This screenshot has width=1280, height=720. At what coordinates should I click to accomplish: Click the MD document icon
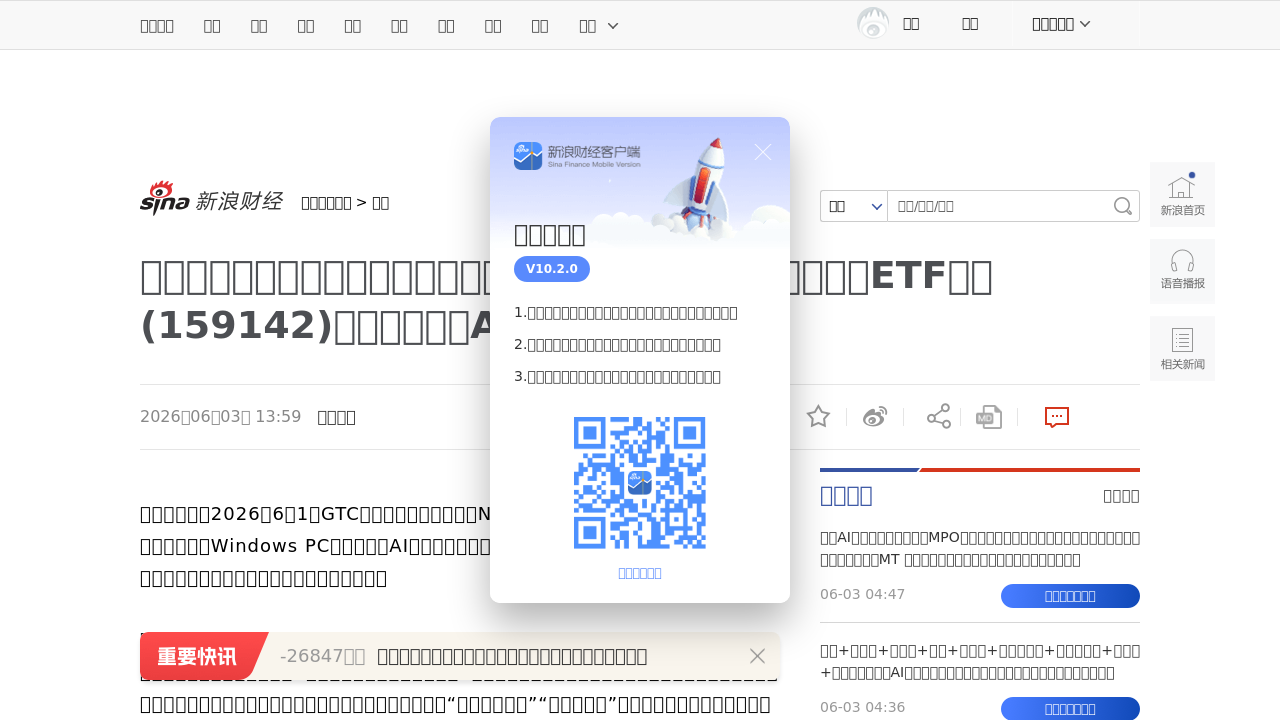[x=989, y=417]
